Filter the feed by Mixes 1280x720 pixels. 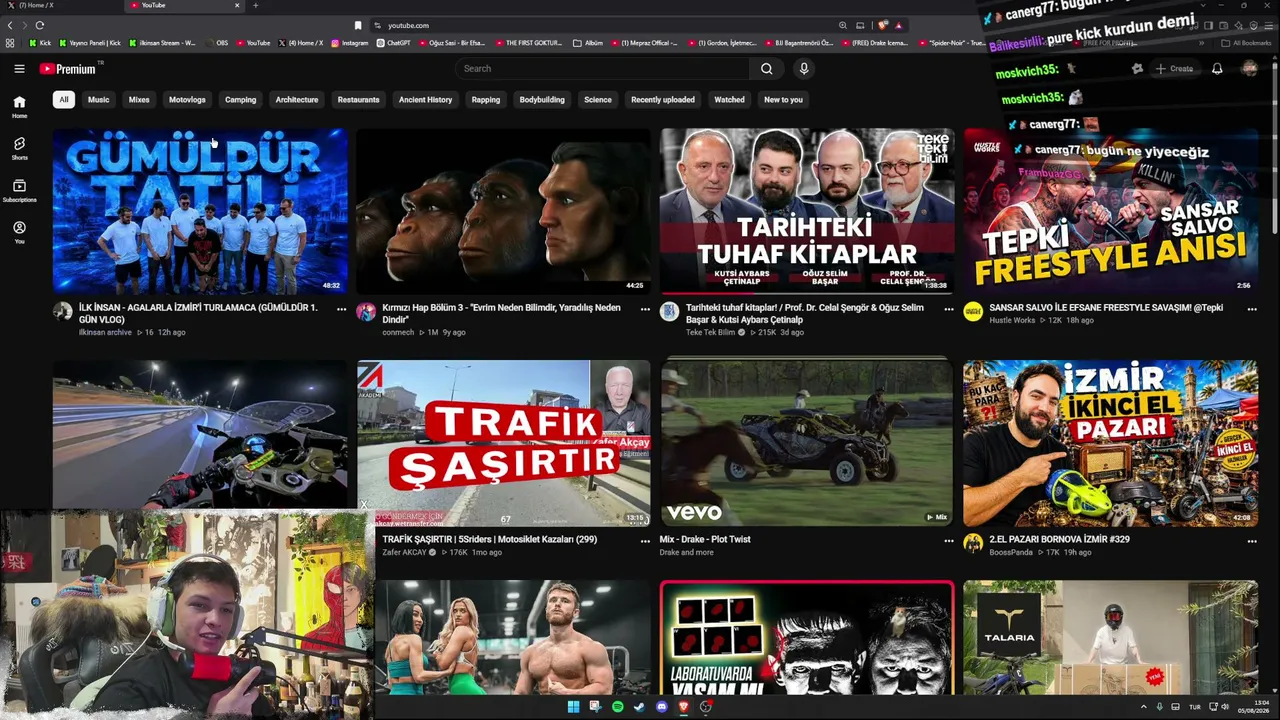[x=139, y=100]
